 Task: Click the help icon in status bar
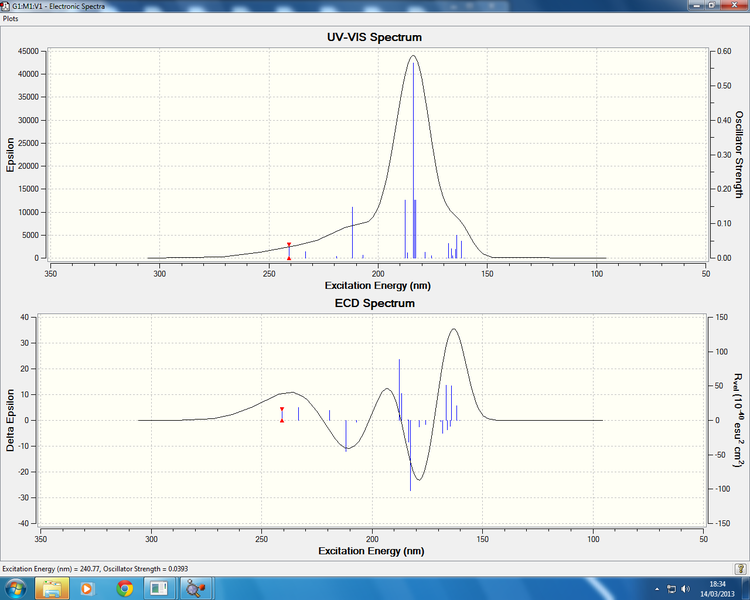(740, 568)
